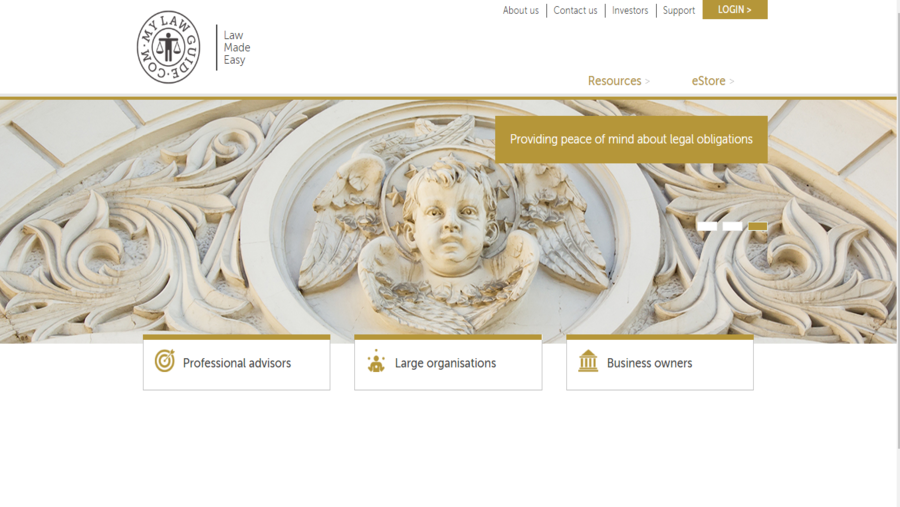900x507 pixels.
Task: Click the 'Providing peace of mind' banner caption
Action: pos(631,140)
